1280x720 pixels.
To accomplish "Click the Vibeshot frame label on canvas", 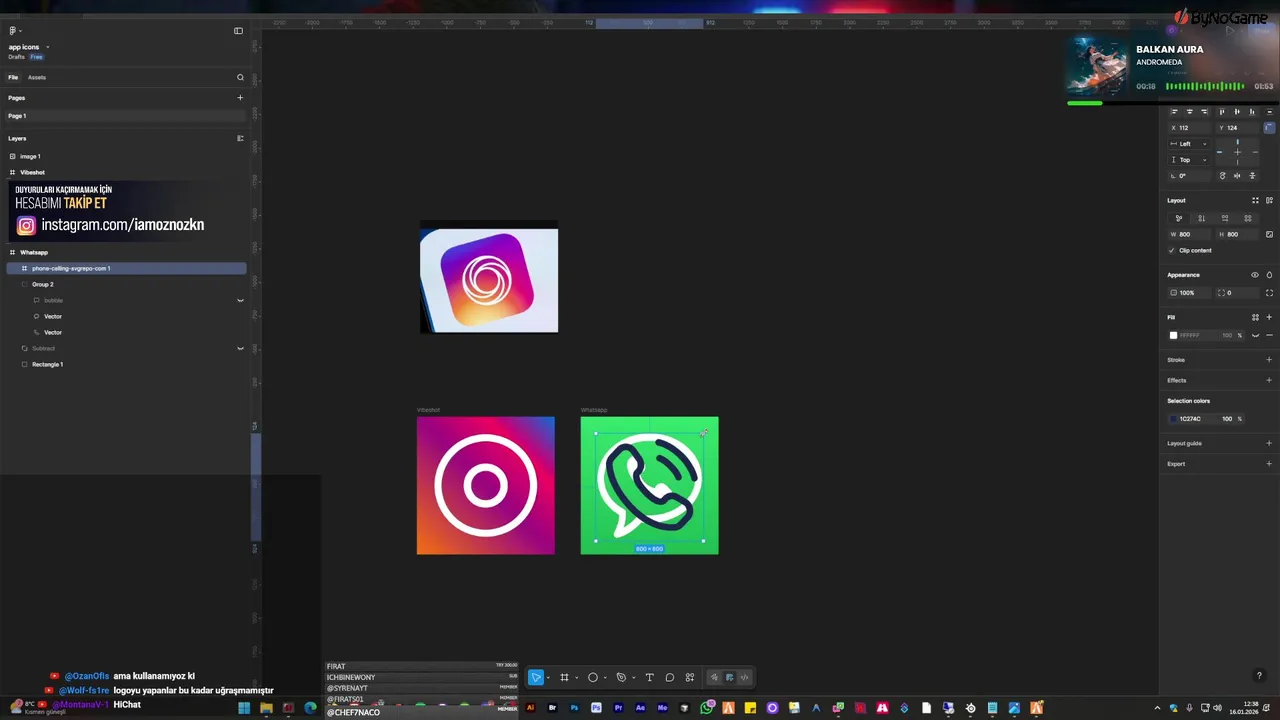I will pos(428,410).
